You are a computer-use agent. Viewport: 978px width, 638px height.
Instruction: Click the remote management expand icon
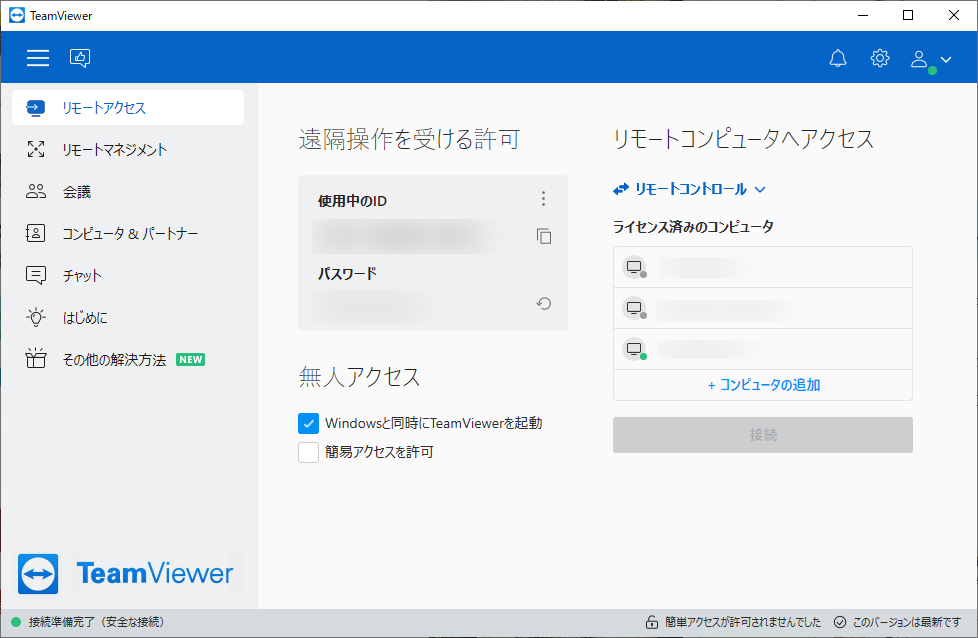[x=36, y=150]
